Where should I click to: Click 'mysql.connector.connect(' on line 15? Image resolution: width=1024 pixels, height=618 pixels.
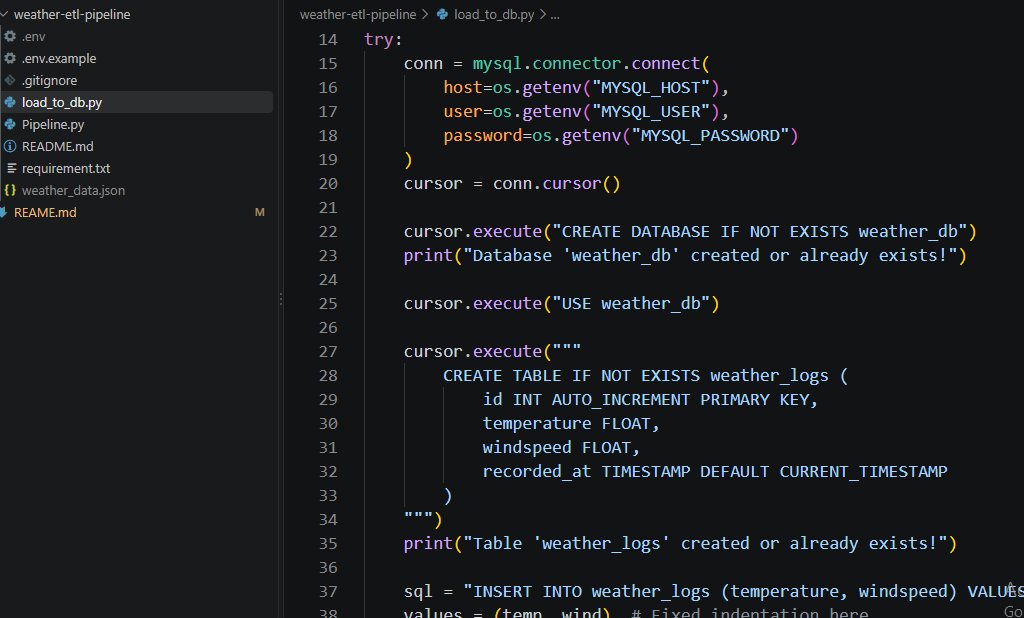pyautogui.click(x=591, y=63)
